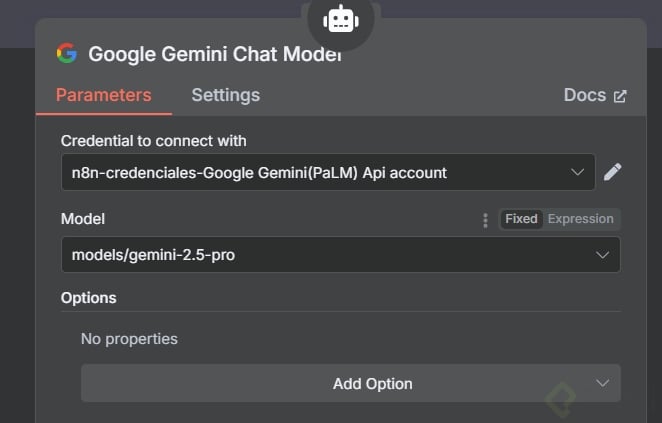Image resolution: width=662 pixels, height=423 pixels.
Task: Expand the credential dropdown chevron
Action: click(x=577, y=172)
